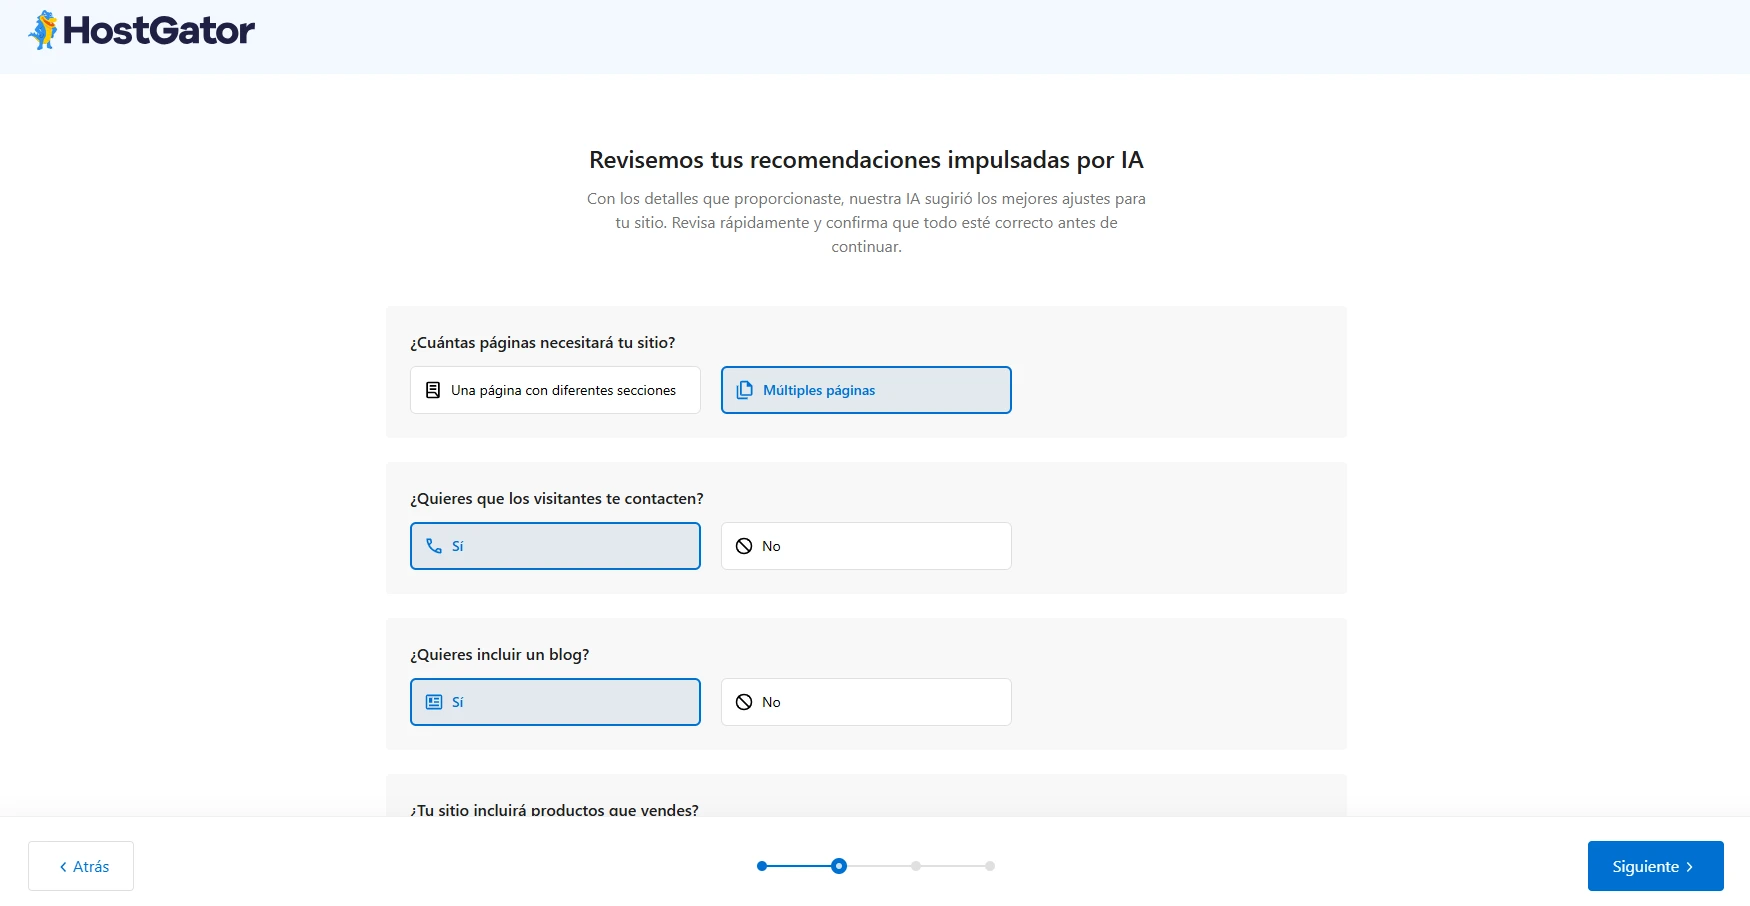Click the last progress step dot
Image resolution: width=1750 pixels, height=906 pixels.
[x=990, y=866]
